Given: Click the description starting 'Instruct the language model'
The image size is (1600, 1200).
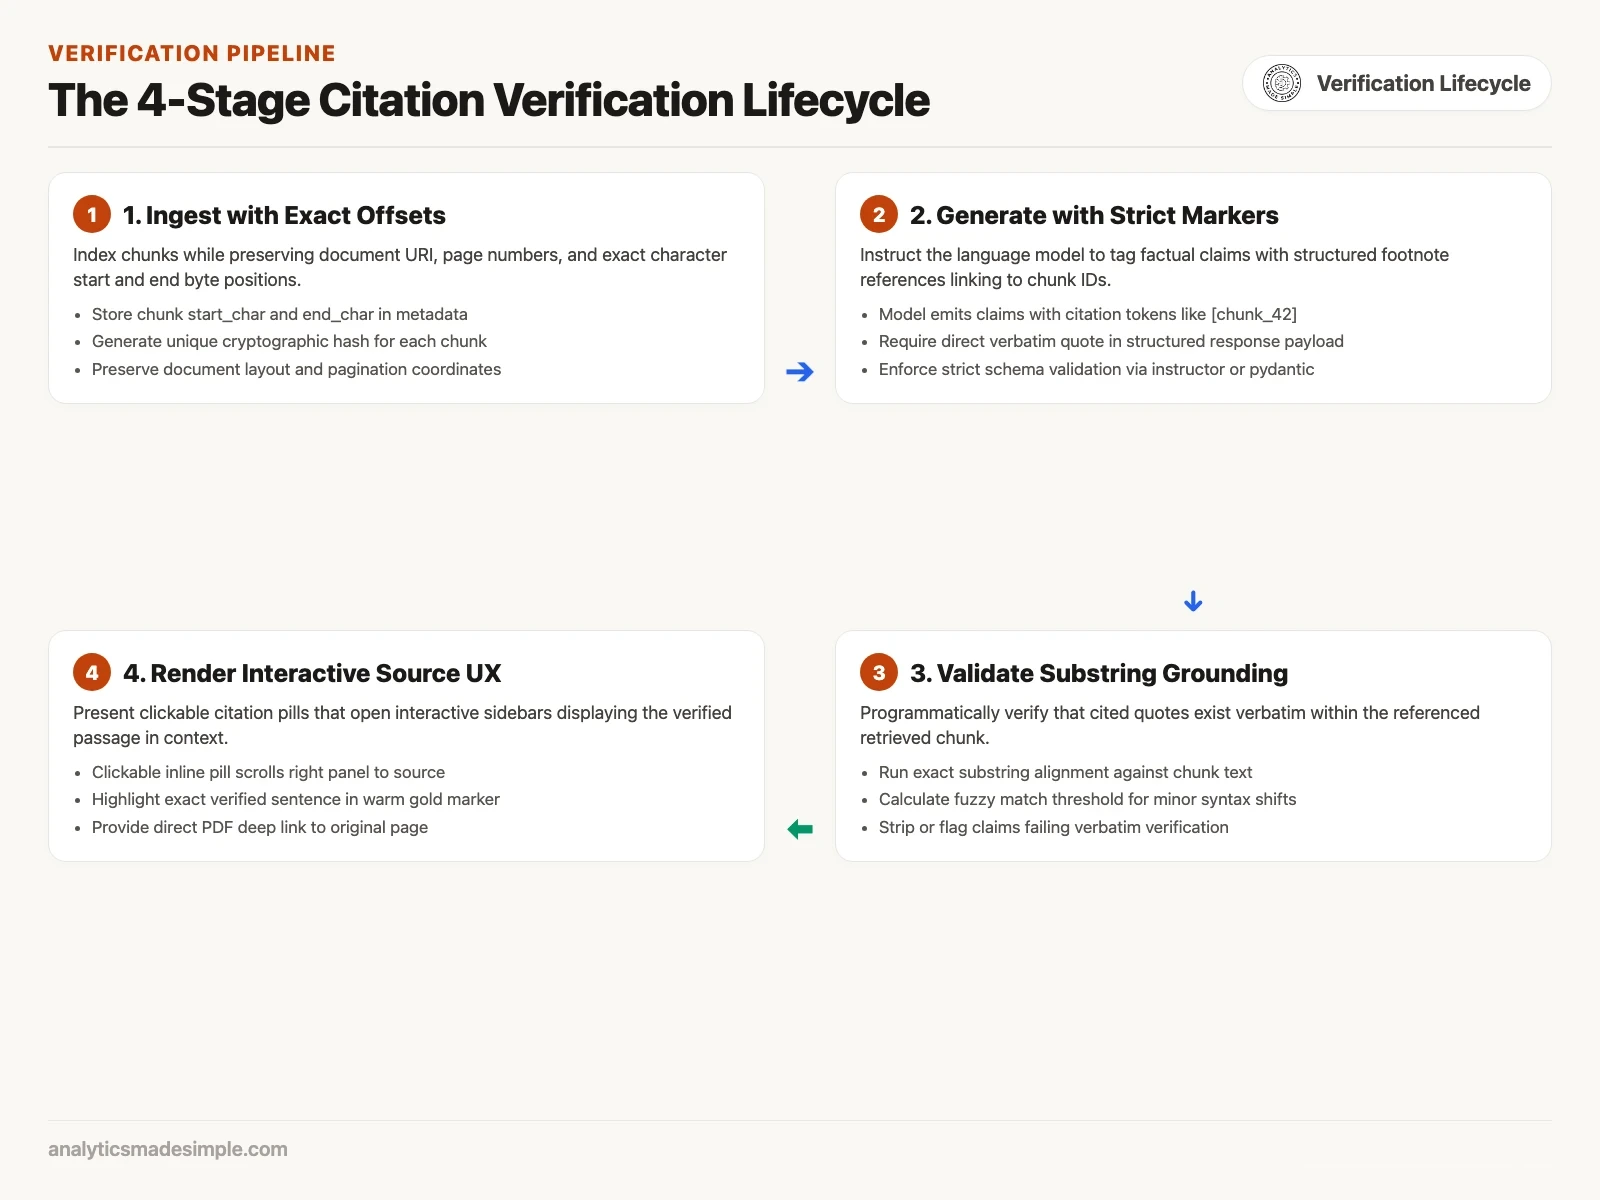Looking at the screenshot, I should pos(1154,267).
